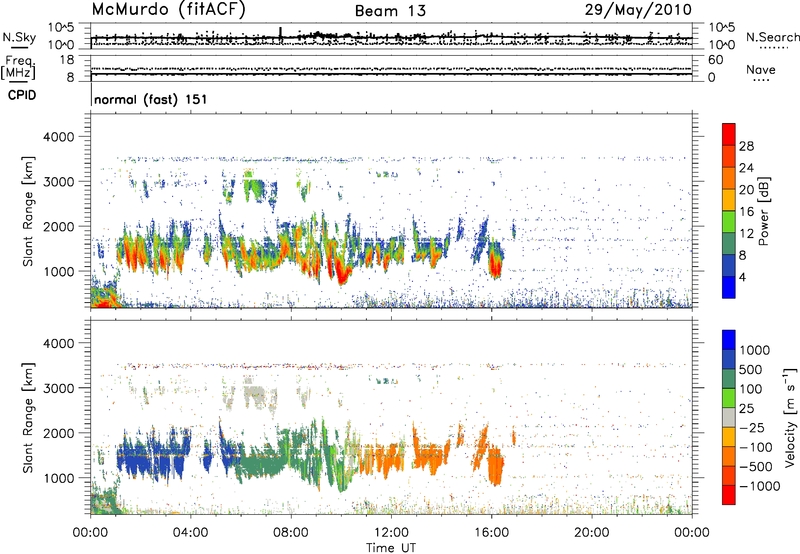Screen dimensions: 800x554
Task: Click the '08:00' time axis label
Action: (x=291, y=533)
